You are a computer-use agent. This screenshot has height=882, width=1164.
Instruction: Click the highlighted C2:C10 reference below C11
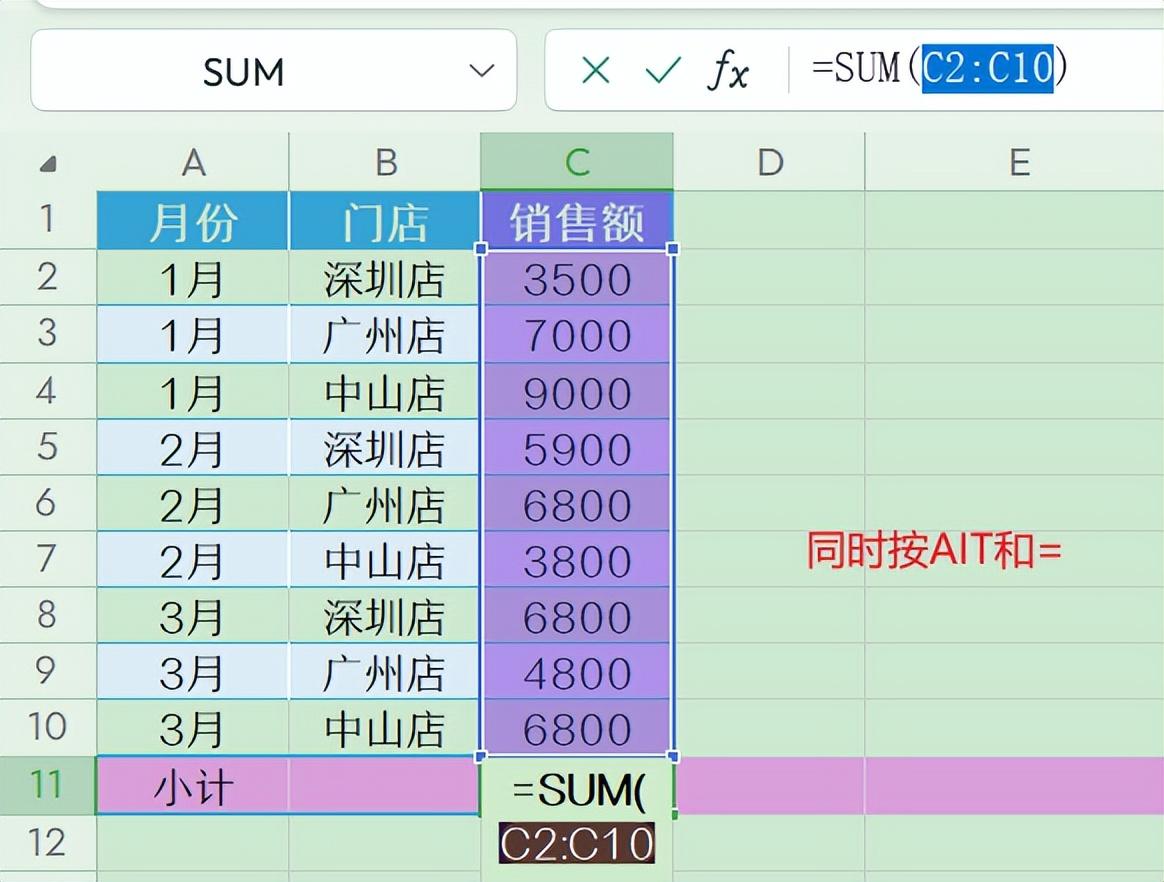tap(577, 843)
